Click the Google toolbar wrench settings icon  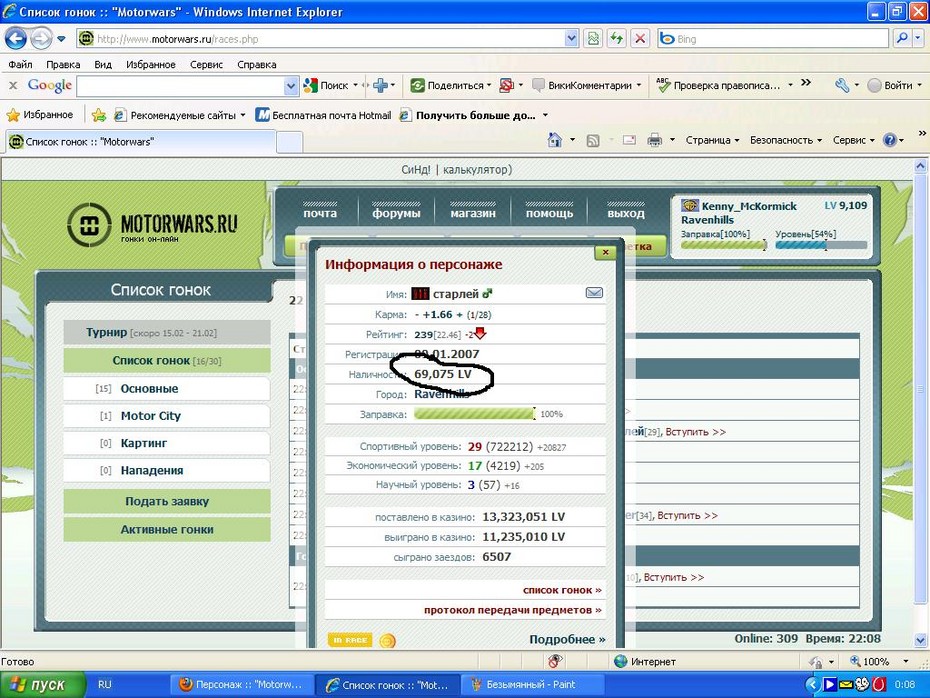coord(842,85)
